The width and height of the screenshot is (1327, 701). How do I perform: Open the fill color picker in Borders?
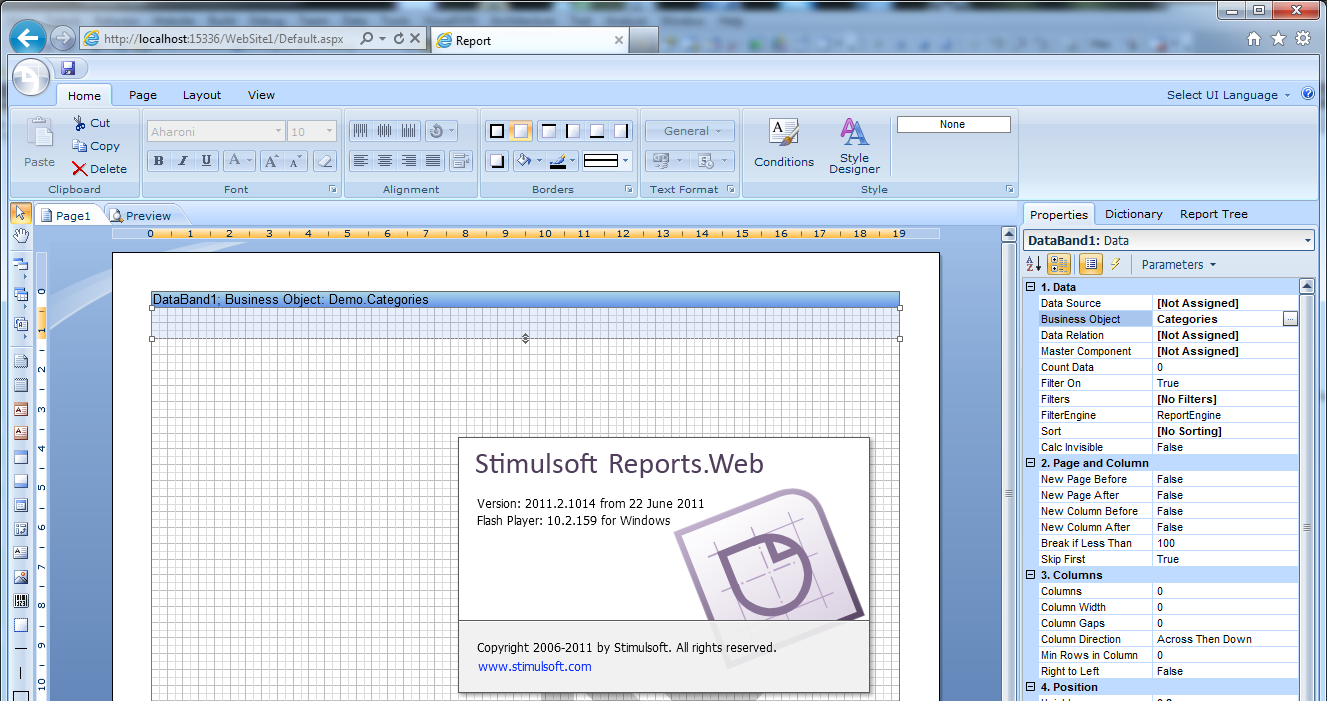pyautogui.click(x=528, y=161)
